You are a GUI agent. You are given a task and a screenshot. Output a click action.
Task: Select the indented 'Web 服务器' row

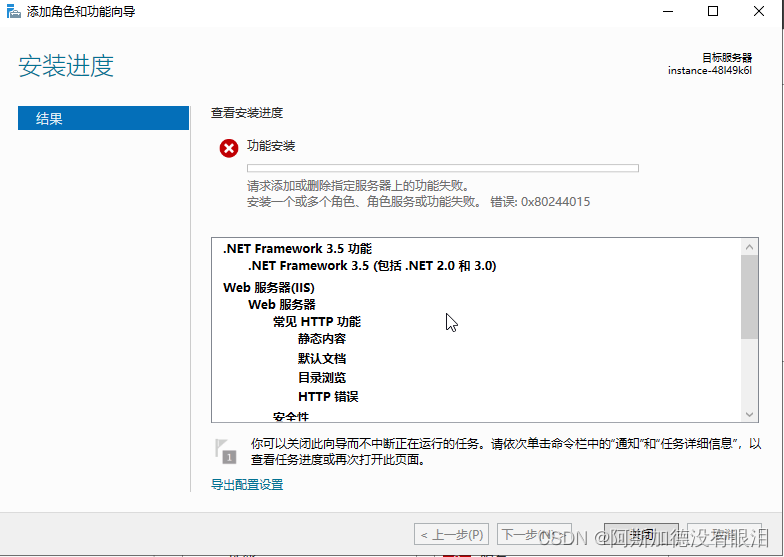click(x=282, y=304)
